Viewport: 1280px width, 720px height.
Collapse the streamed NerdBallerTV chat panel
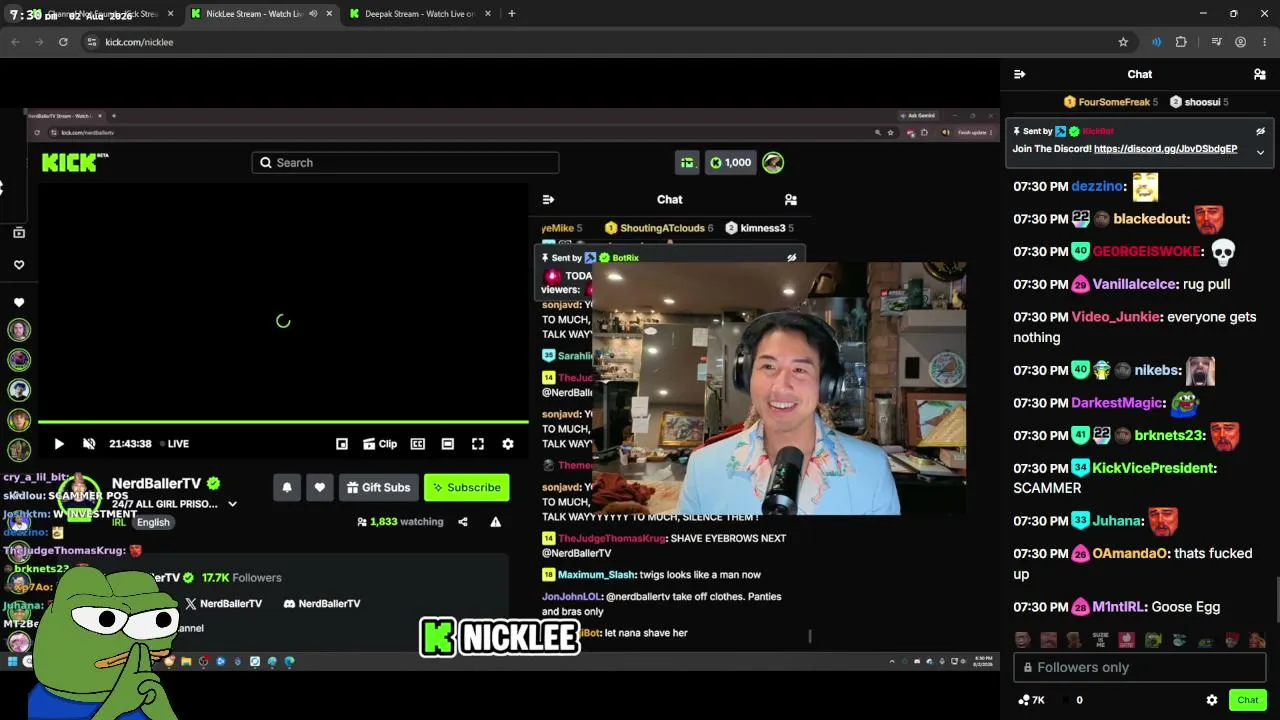(x=548, y=200)
